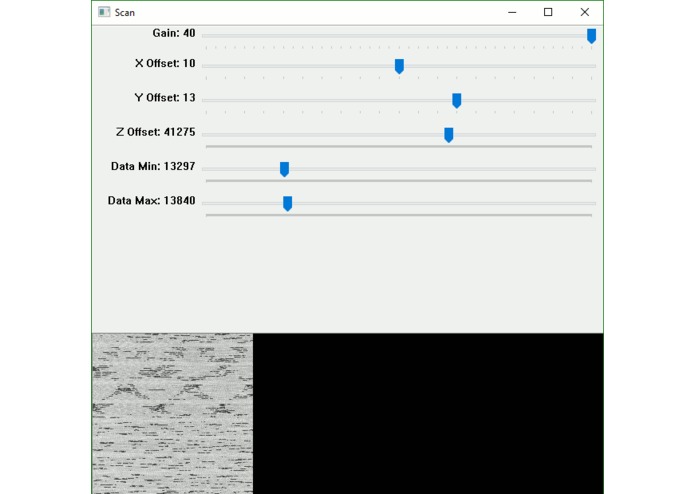The width and height of the screenshot is (695, 494).
Task: Click the 'Data Max: 13840' label
Action: point(152,200)
